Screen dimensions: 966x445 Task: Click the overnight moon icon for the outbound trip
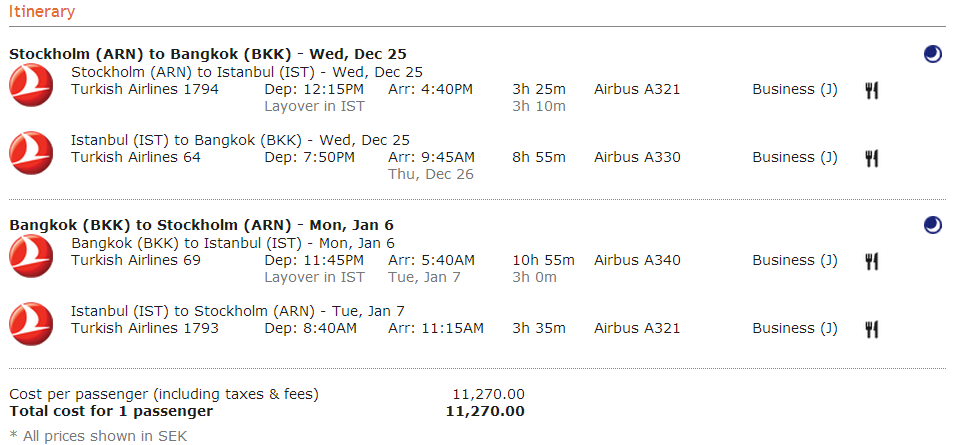coord(933,54)
